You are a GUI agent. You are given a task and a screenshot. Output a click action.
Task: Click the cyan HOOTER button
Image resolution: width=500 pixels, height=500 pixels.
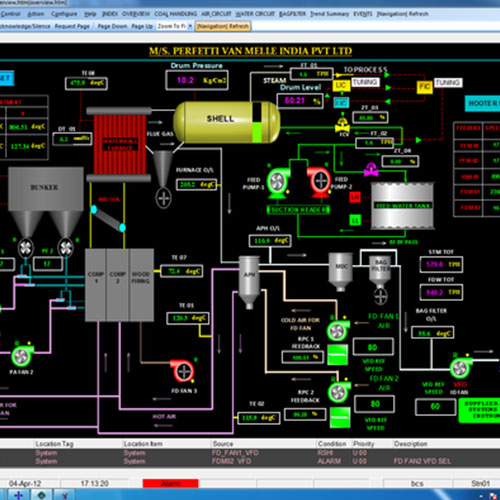tap(482, 103)
